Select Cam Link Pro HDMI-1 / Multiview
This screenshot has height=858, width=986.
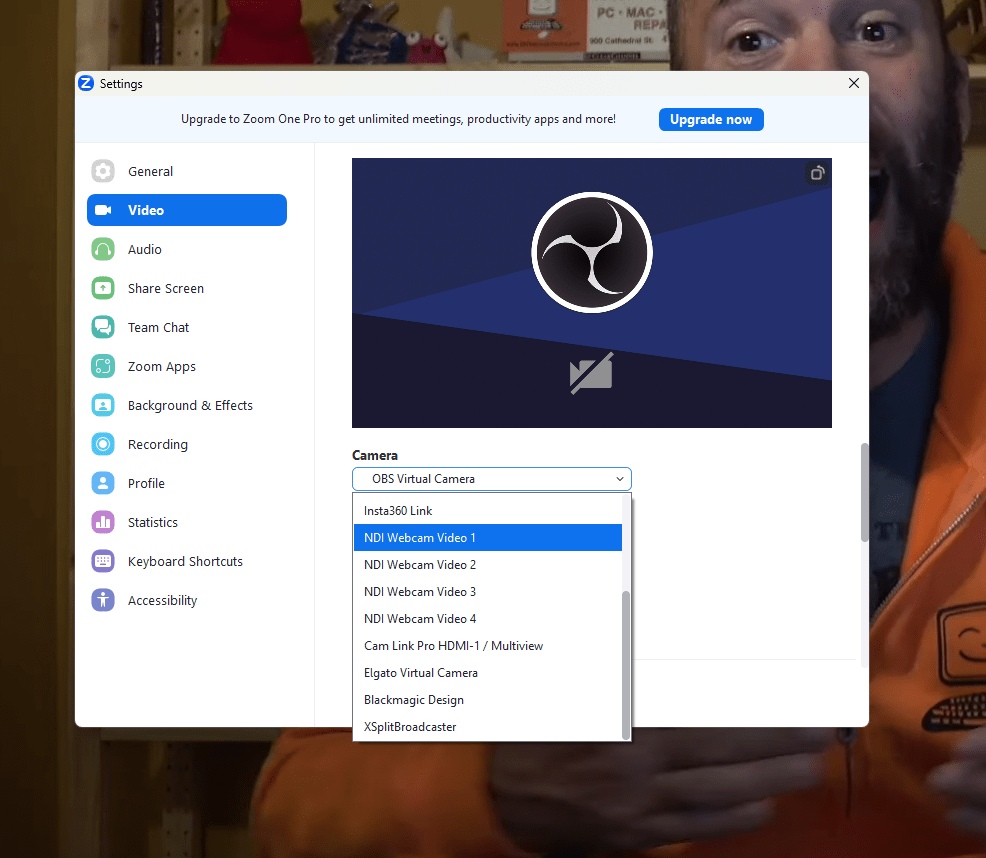click(x=487, y=646)
